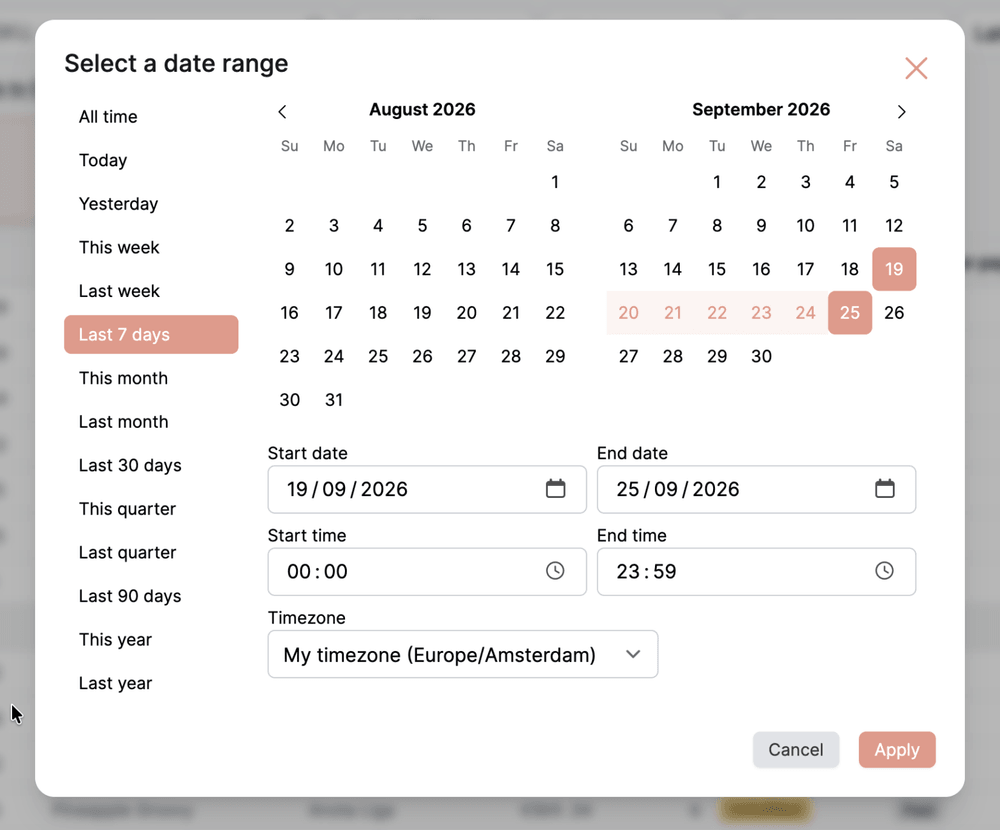Select the This year preset
1000x830 pixels.
point(151,640)
